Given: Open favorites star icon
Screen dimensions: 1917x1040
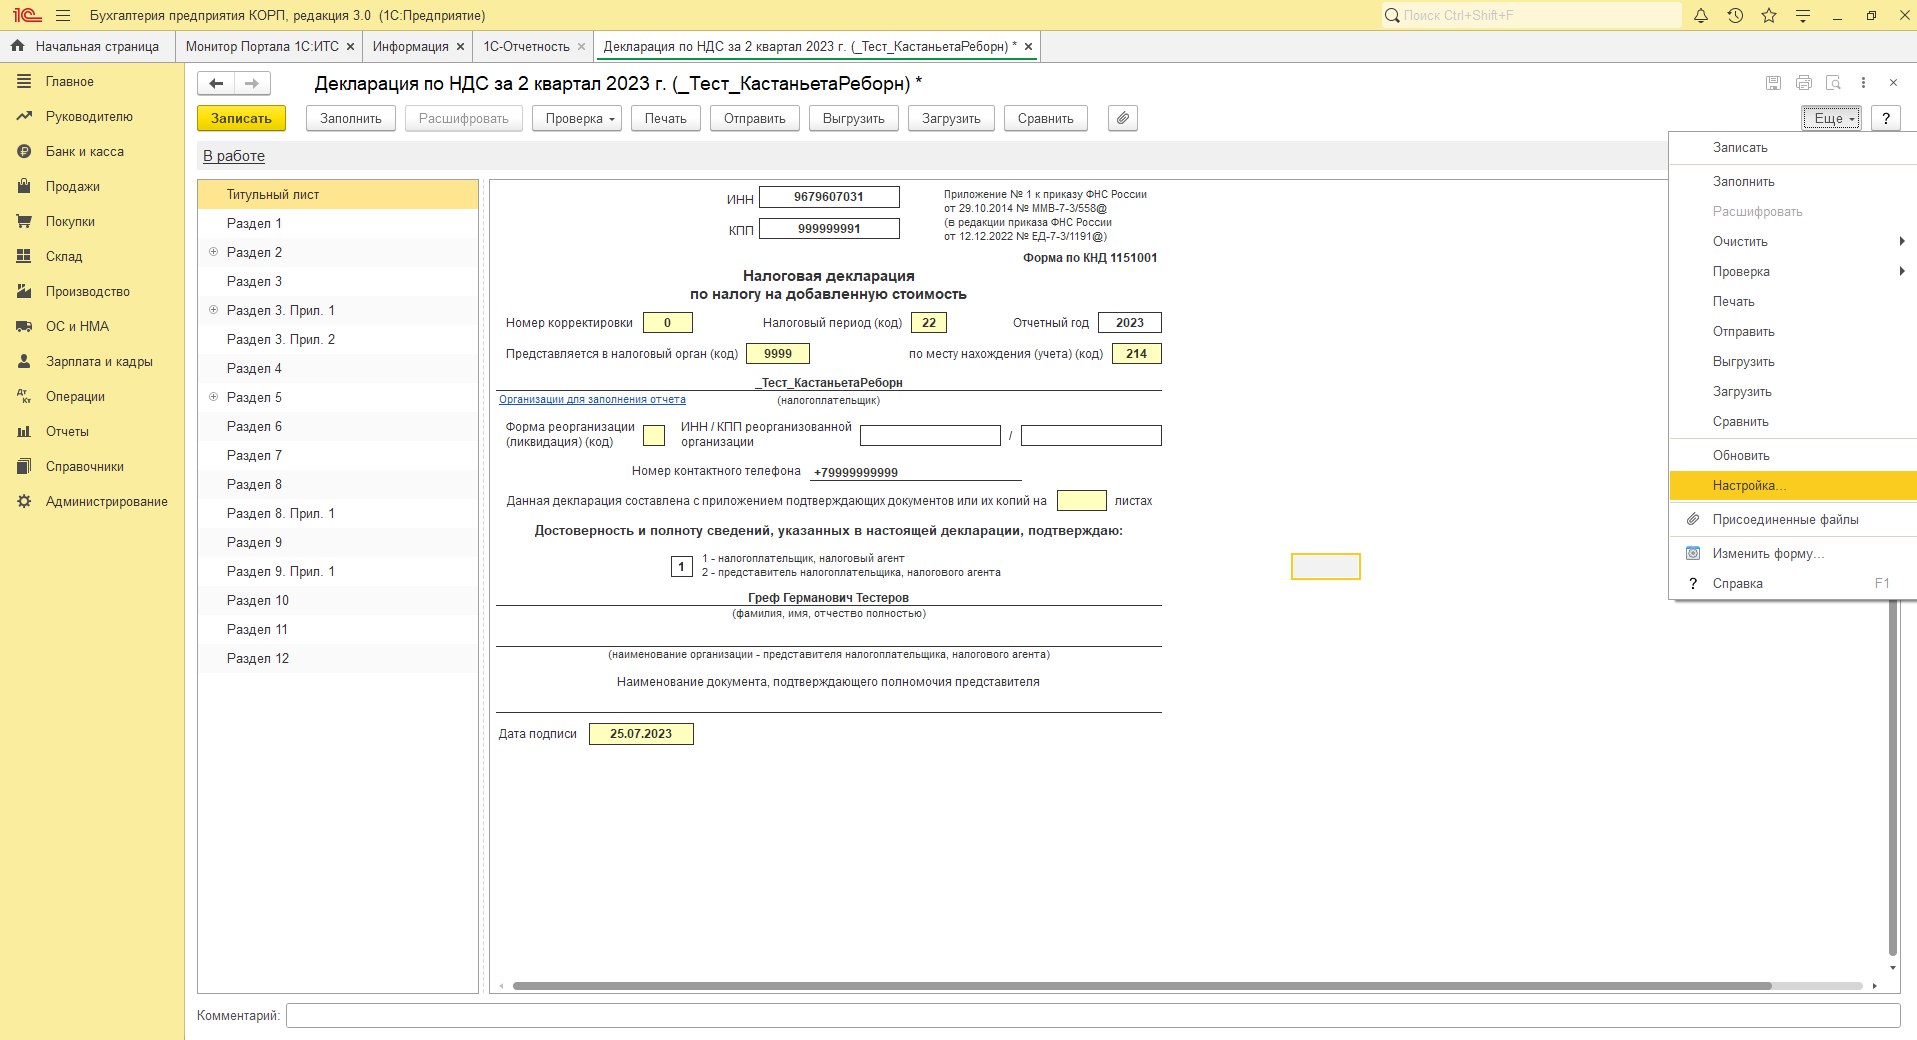Looking at the screenshot, I should click(x=1769, y=15).
